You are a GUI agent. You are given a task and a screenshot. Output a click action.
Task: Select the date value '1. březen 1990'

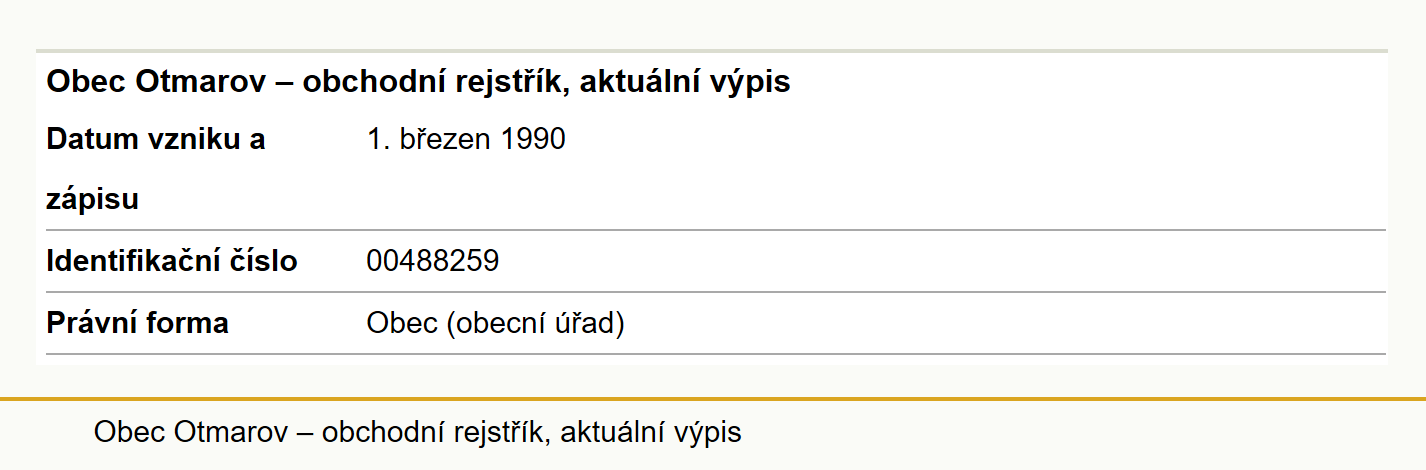[466, 139]
